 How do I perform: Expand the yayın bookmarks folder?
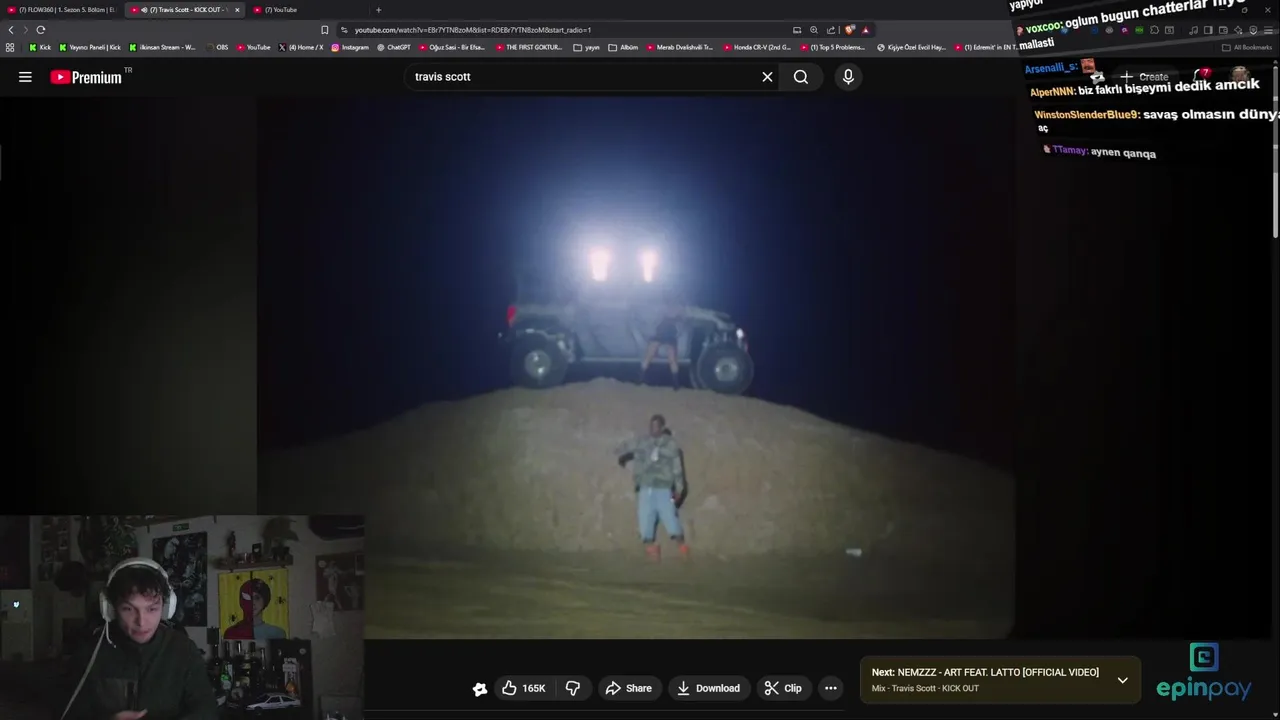(x=587, y=47)
